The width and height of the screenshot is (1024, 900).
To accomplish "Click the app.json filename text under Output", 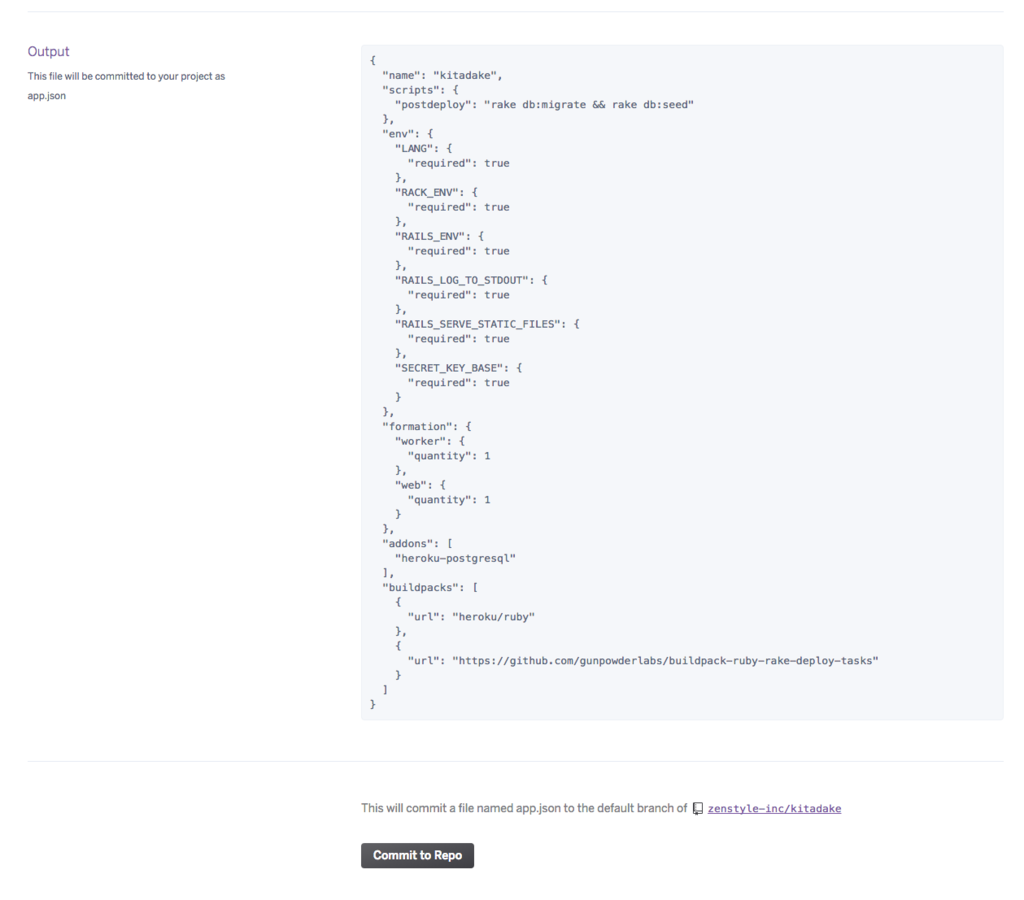I will click(x=46, y=96).
